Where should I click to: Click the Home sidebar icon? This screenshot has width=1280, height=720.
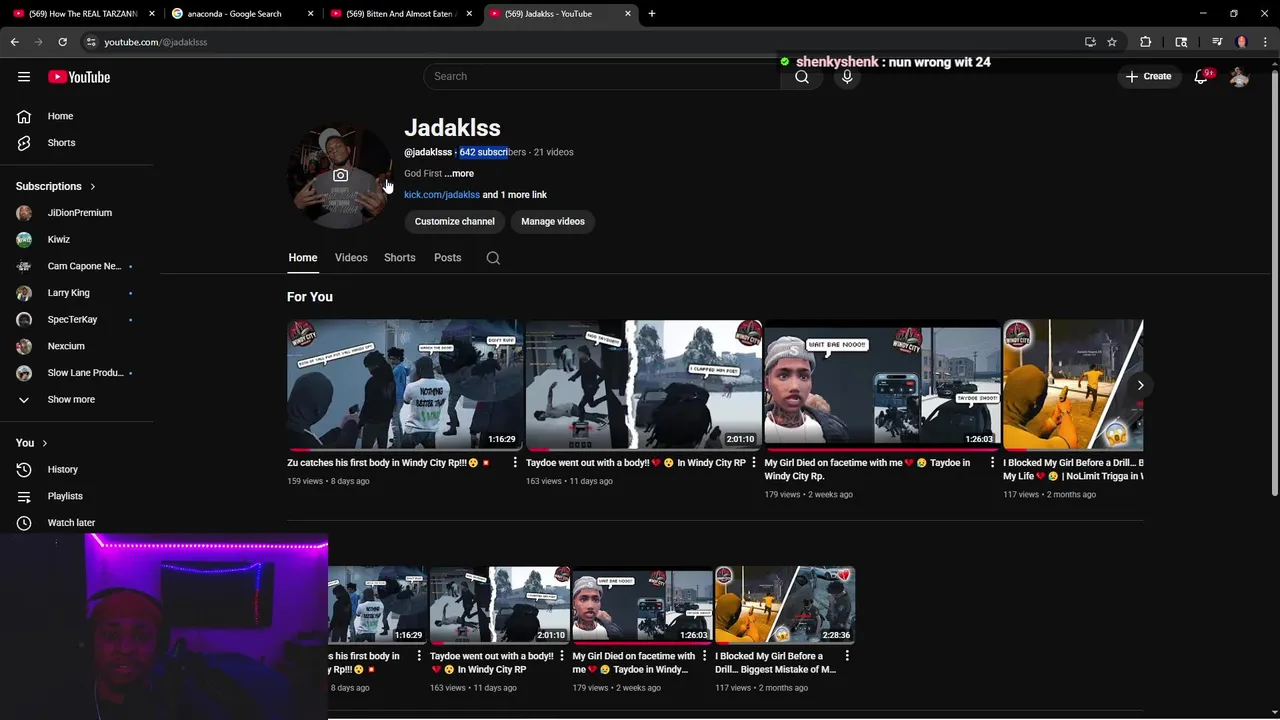24,116
